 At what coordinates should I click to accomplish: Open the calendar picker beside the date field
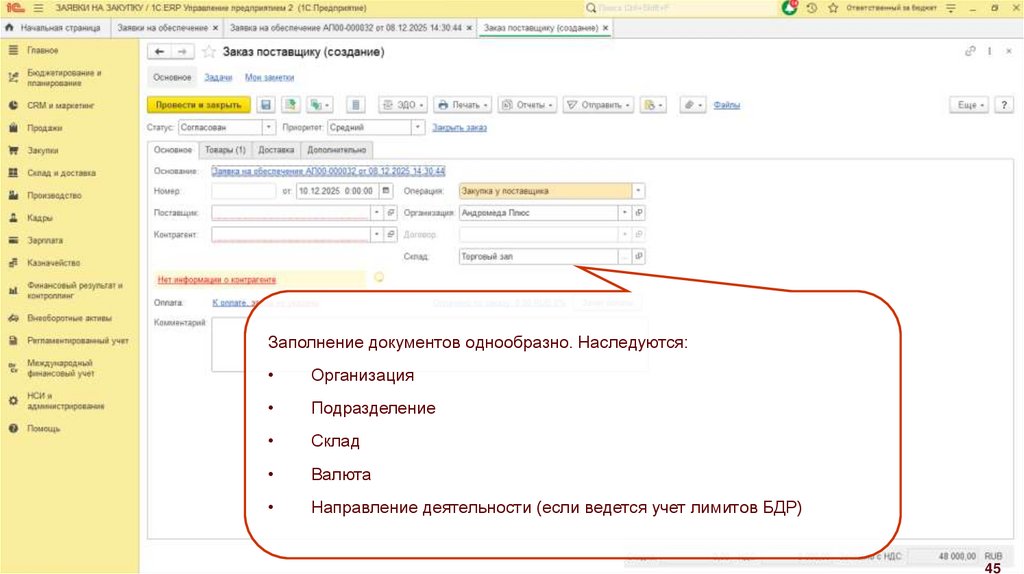coord(383,190)
